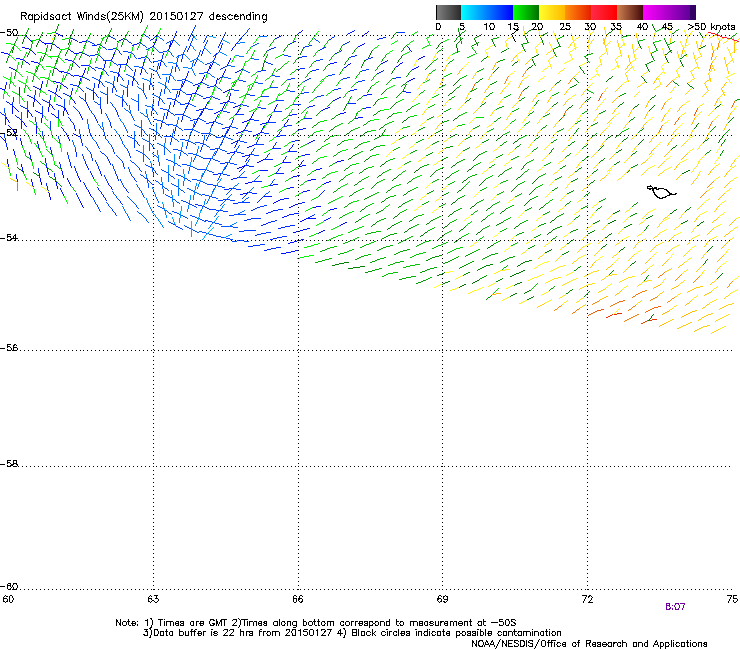Click the latitude axis label -60
Screen dimensions: 740x650
tap(9, 586)
